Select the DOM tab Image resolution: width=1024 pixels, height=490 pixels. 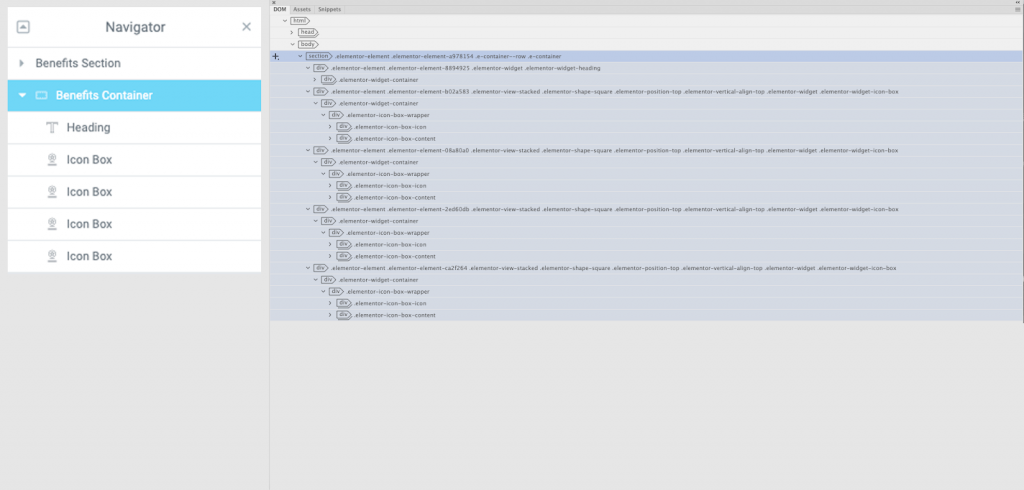(x=280, y=9)
